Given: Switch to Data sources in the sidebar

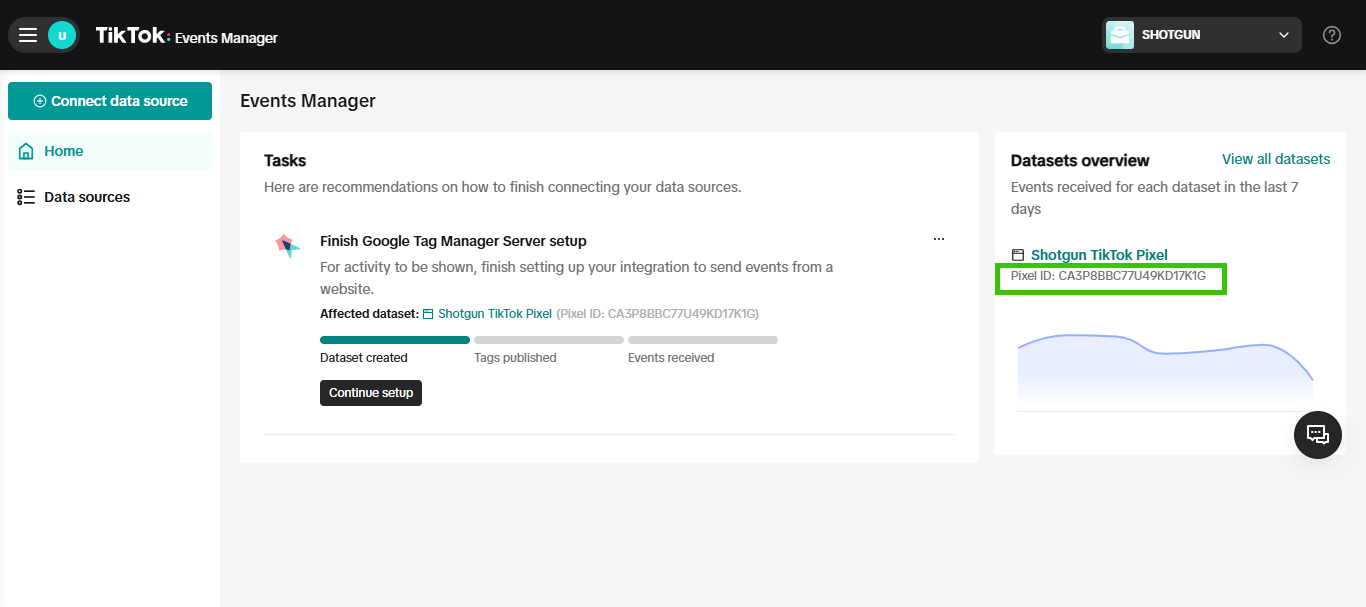Looking at the screenshot, I should (87, 196).
